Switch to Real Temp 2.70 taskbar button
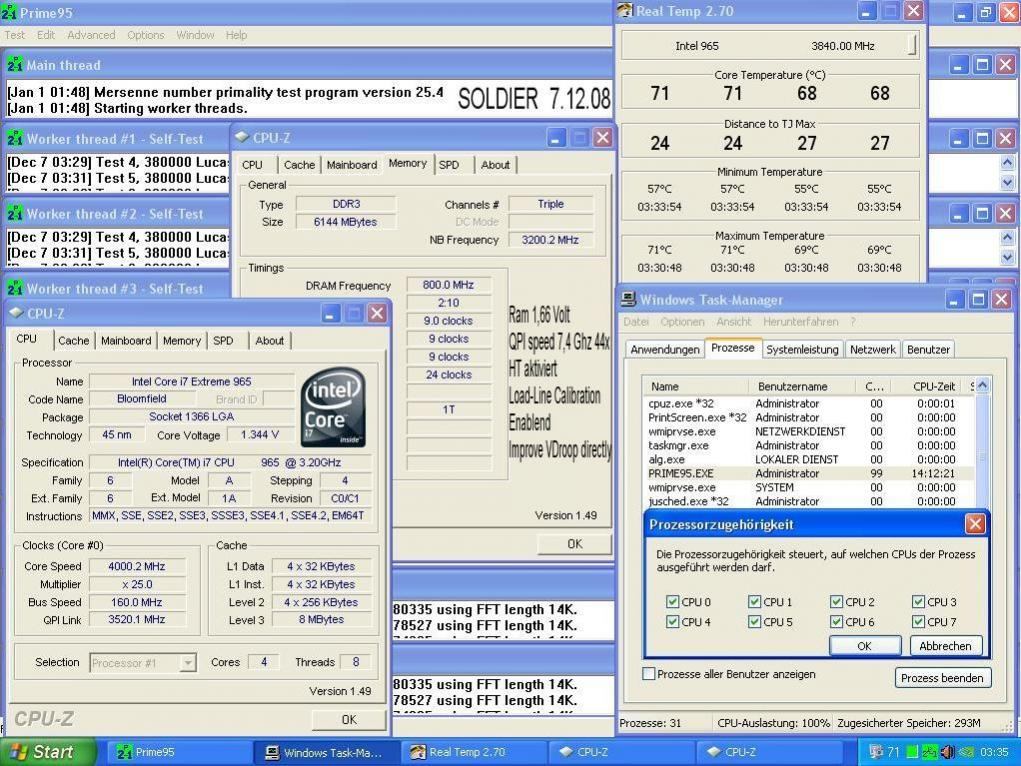 (473, 752)
